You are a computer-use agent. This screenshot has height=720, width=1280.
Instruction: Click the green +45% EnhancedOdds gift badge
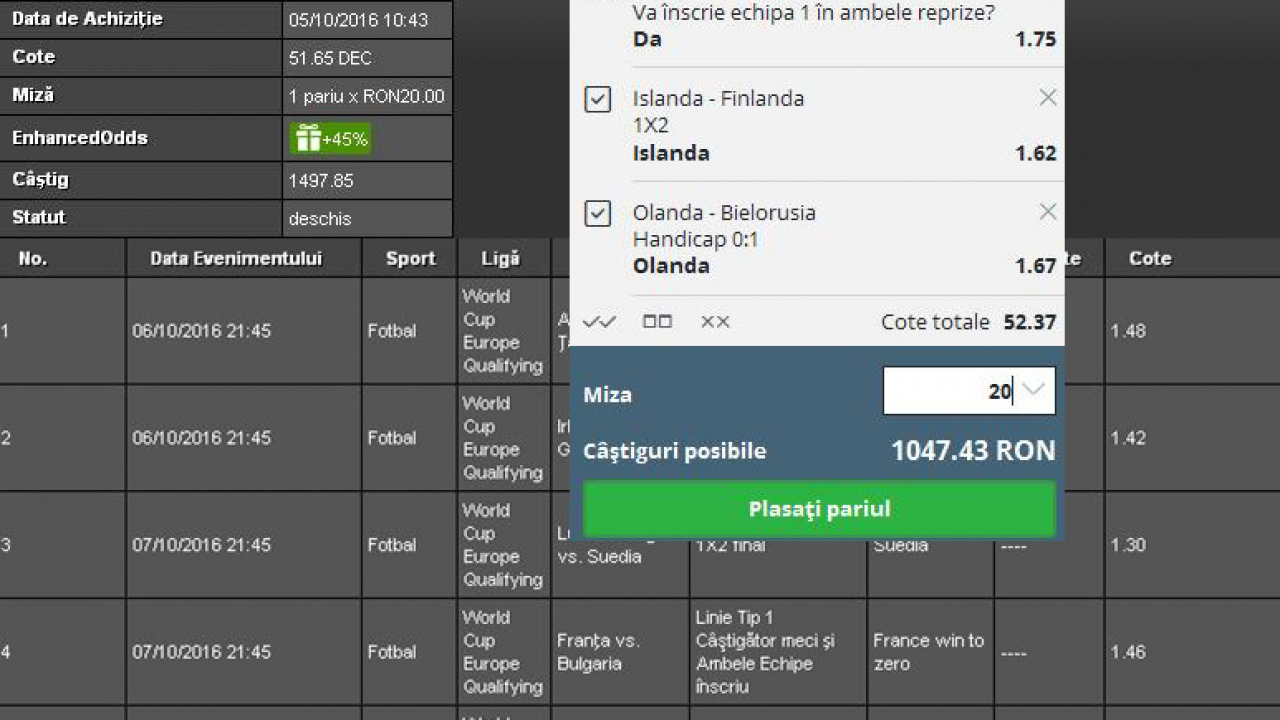click(331, 139)
